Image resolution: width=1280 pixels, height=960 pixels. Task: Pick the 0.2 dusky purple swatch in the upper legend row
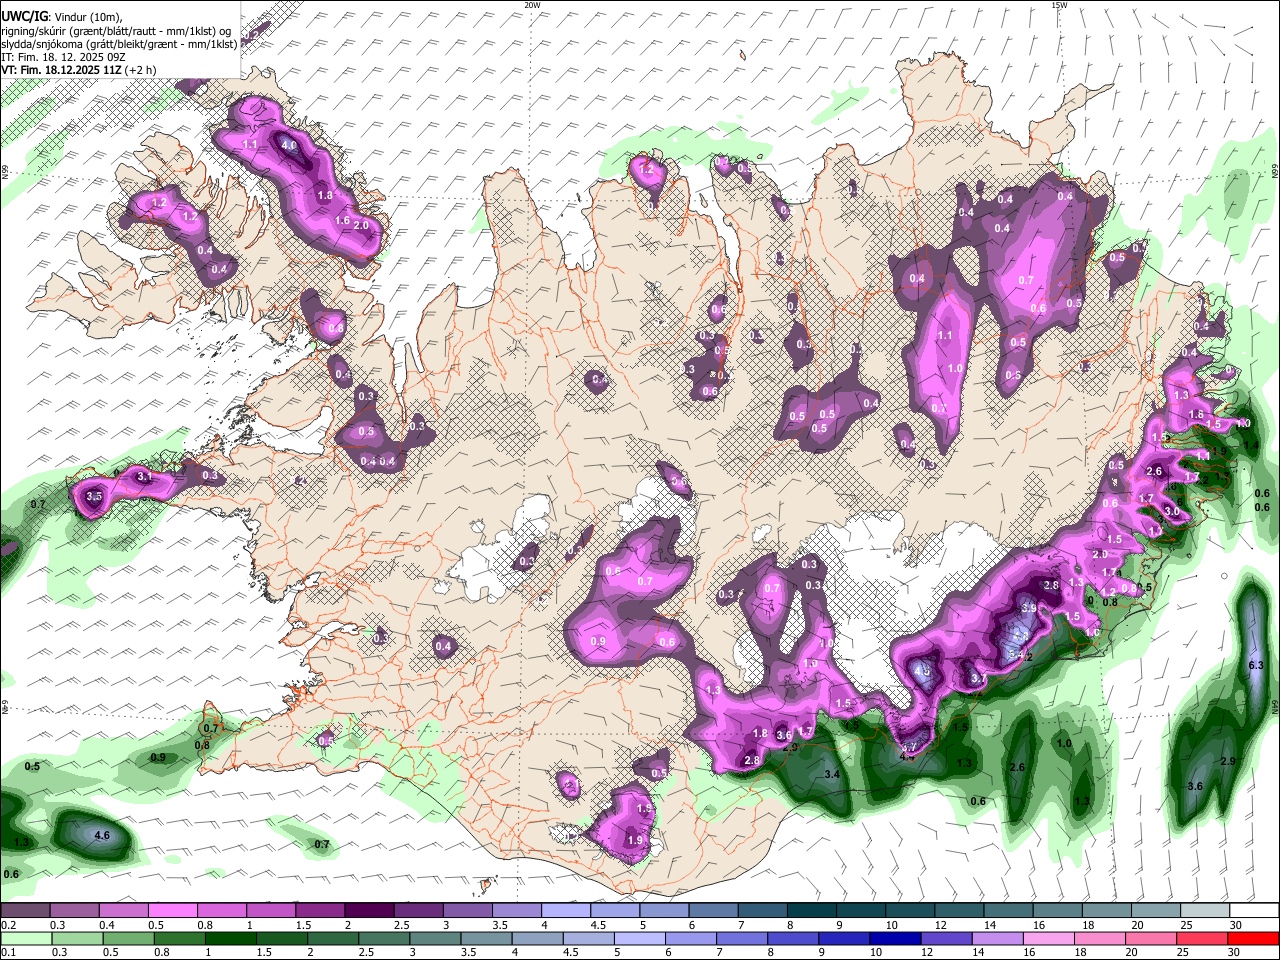[25, 911]
